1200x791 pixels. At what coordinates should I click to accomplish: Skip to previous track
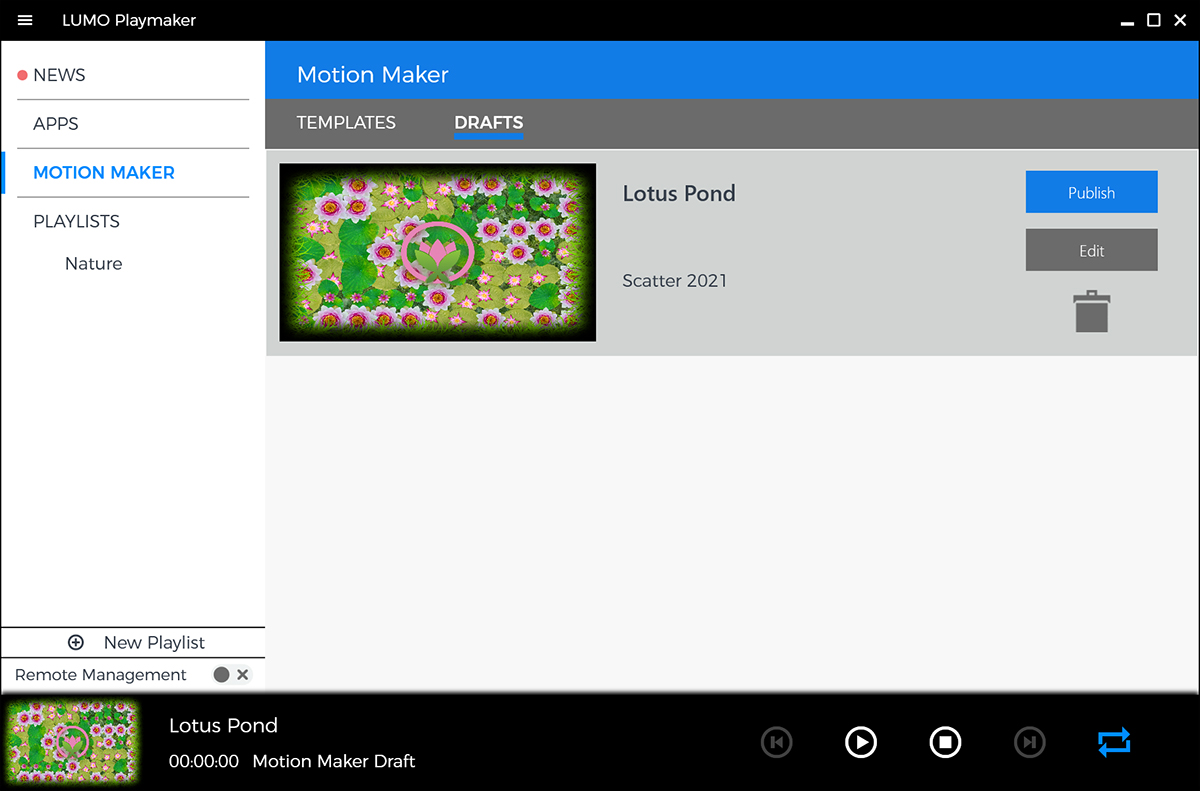(x=776, y=742)
